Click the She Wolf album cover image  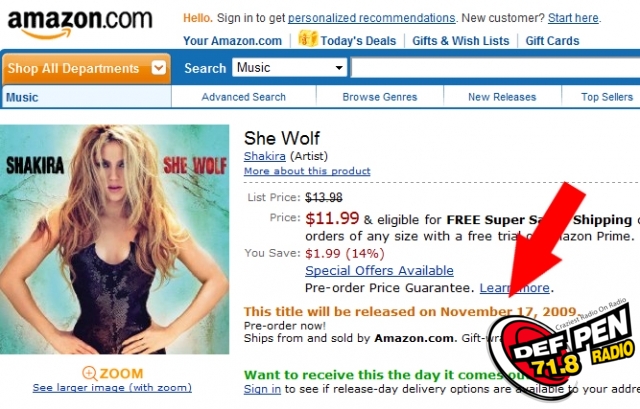114,239
